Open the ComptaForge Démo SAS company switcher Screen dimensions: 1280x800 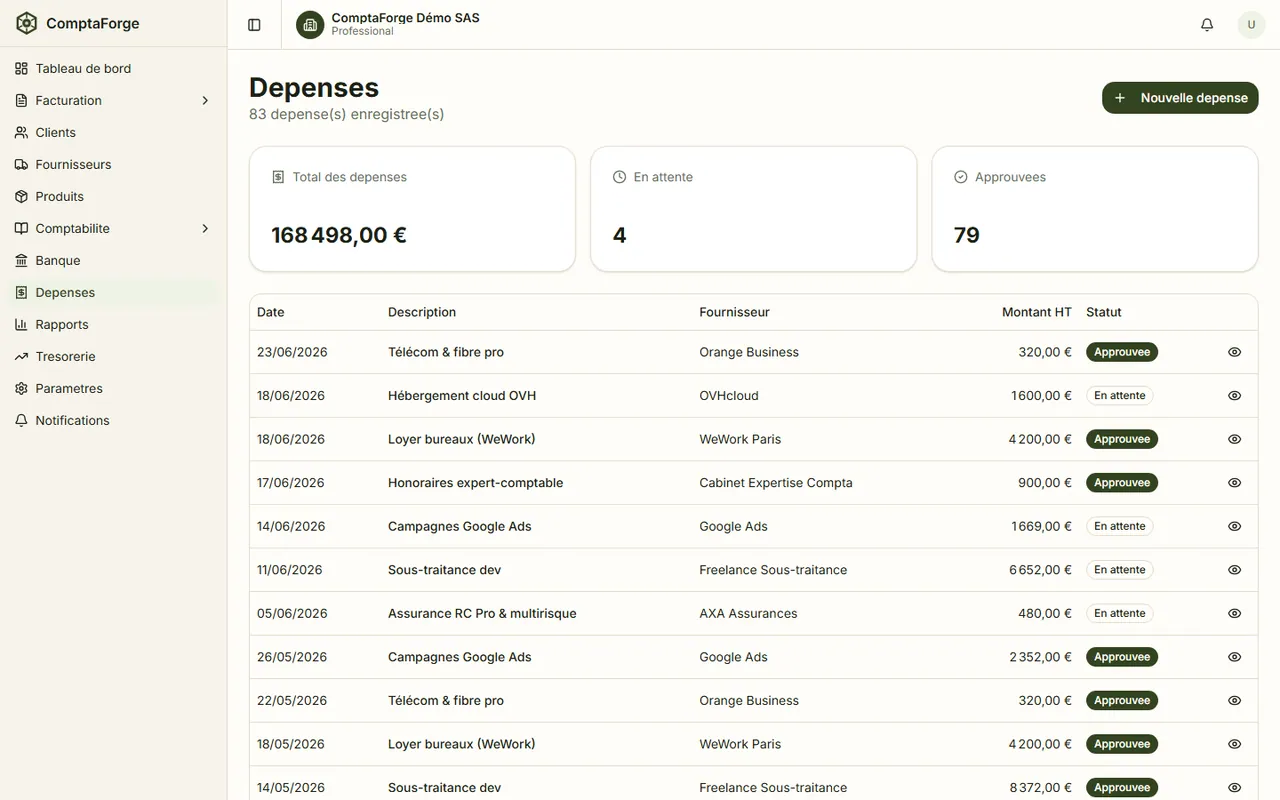click(388, 24)
